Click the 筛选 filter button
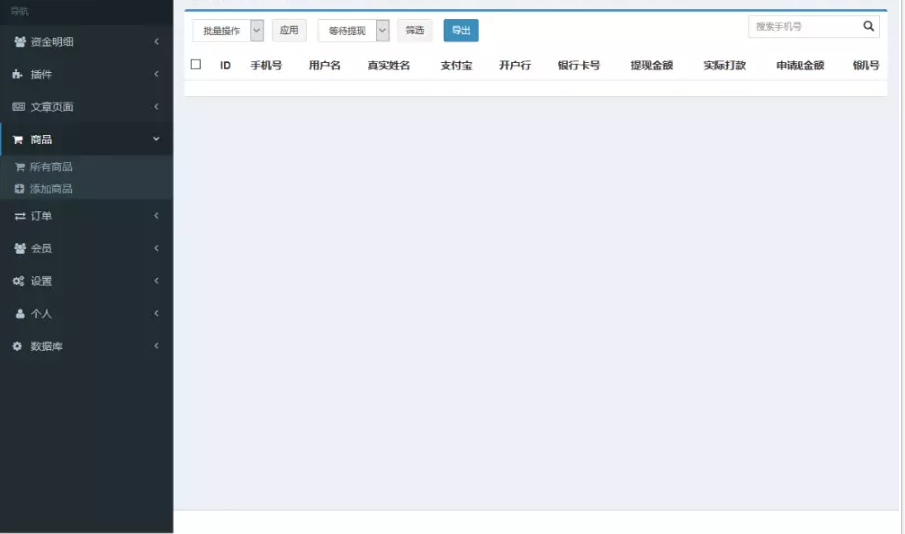The height and width of the screenshot is (534, 905). (x=414, y=31)
